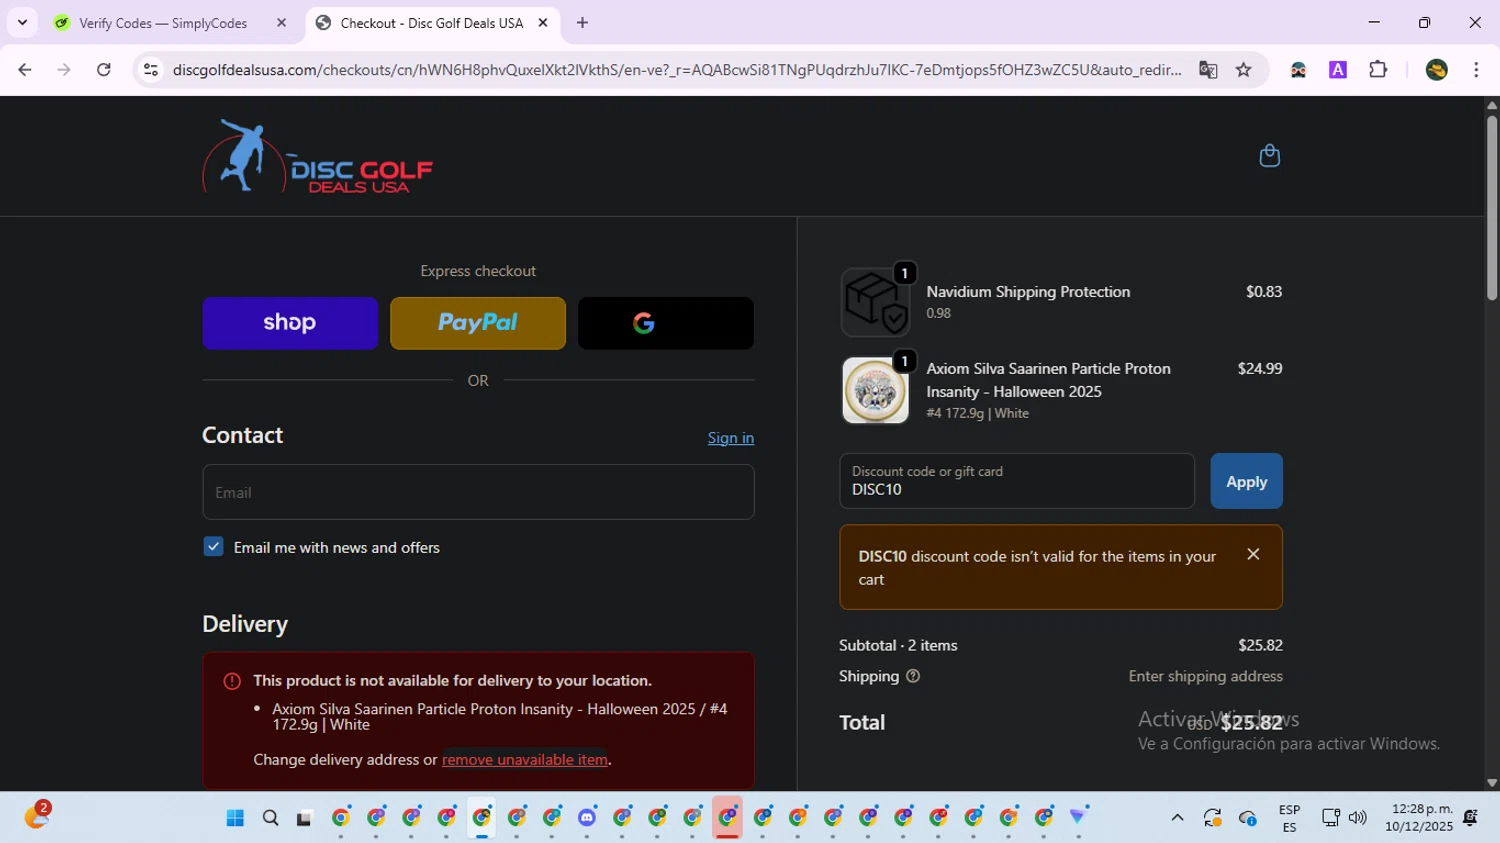This screenshot has height=843, width=1500.
Task: Click the Sign in link
Action: click(731, 438)
